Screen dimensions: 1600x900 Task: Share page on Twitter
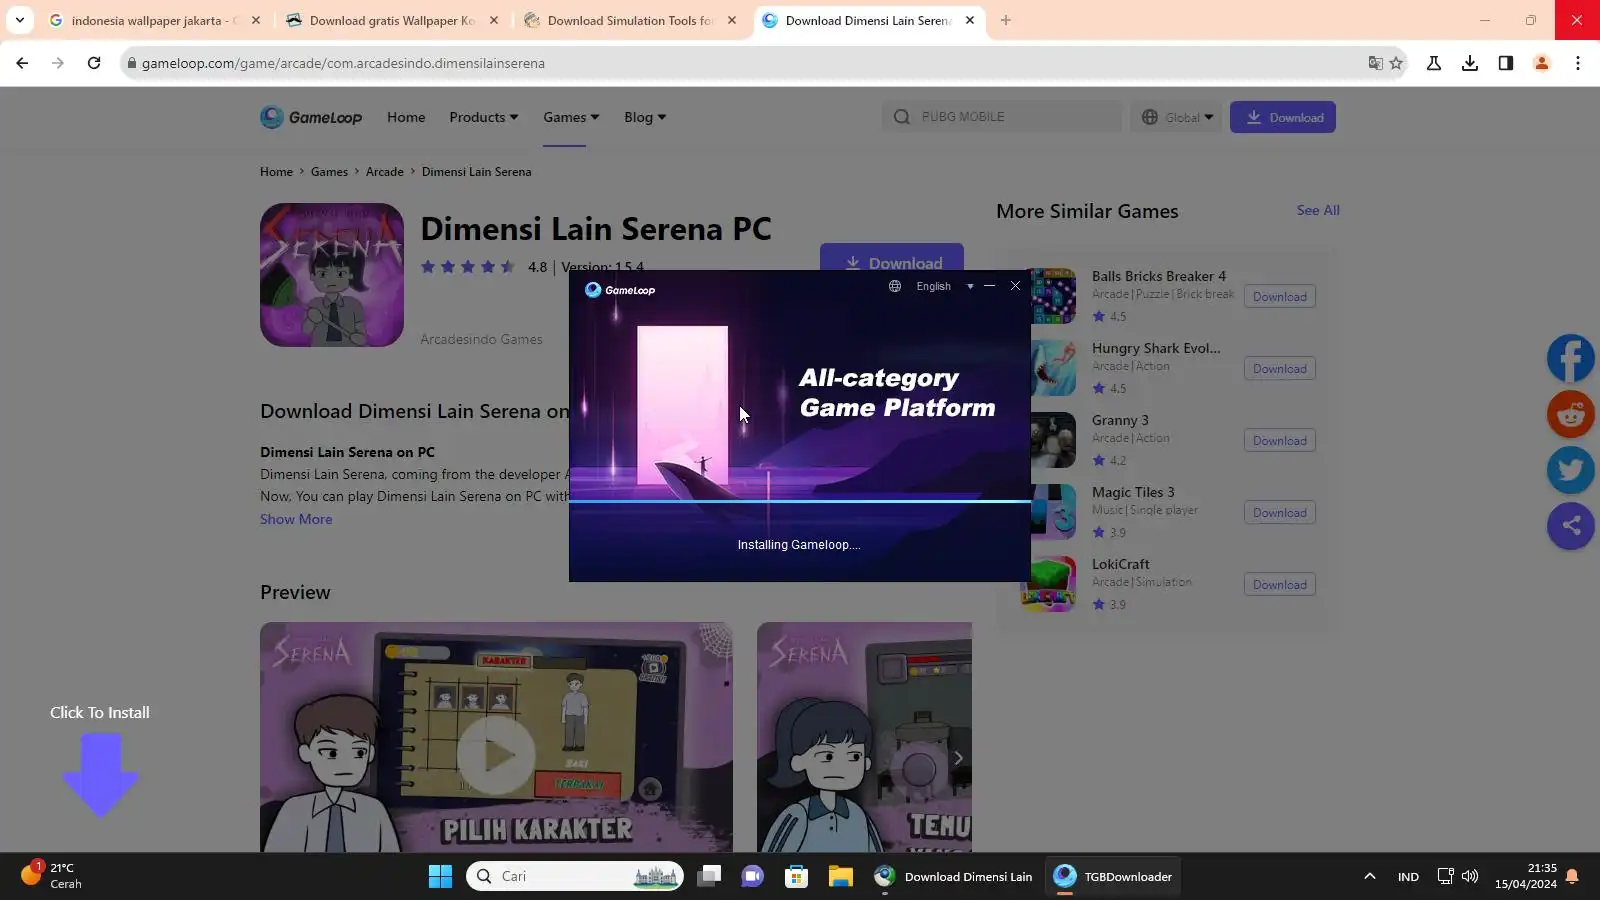click(x=1571, y=470)
